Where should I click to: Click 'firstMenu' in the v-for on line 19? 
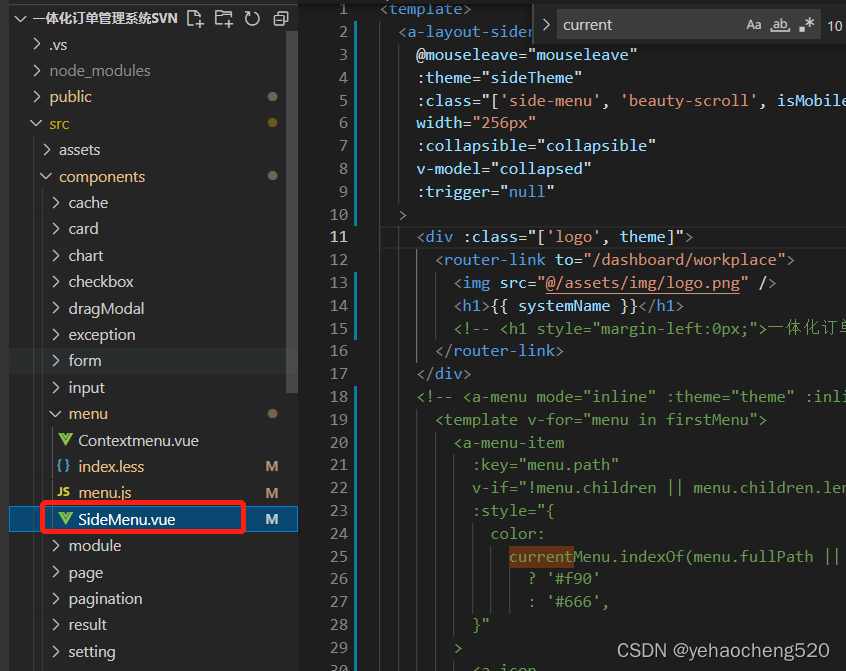click(x=706, y=420)
